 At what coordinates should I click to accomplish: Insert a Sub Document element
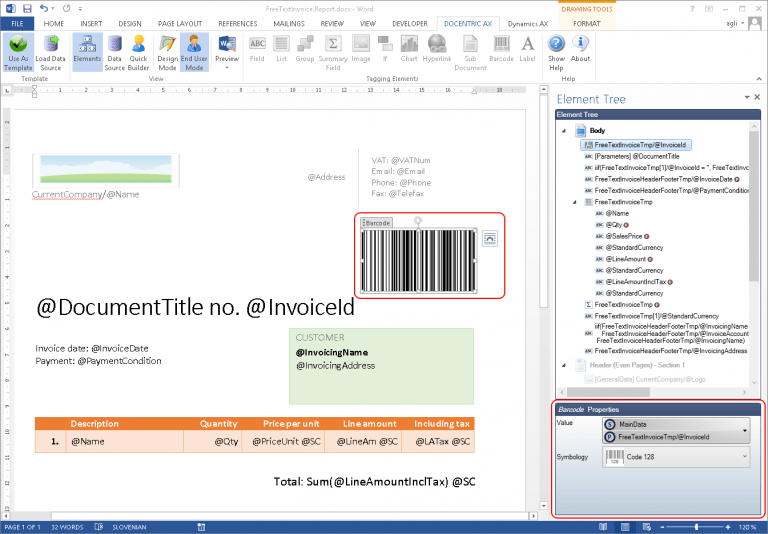470,53
